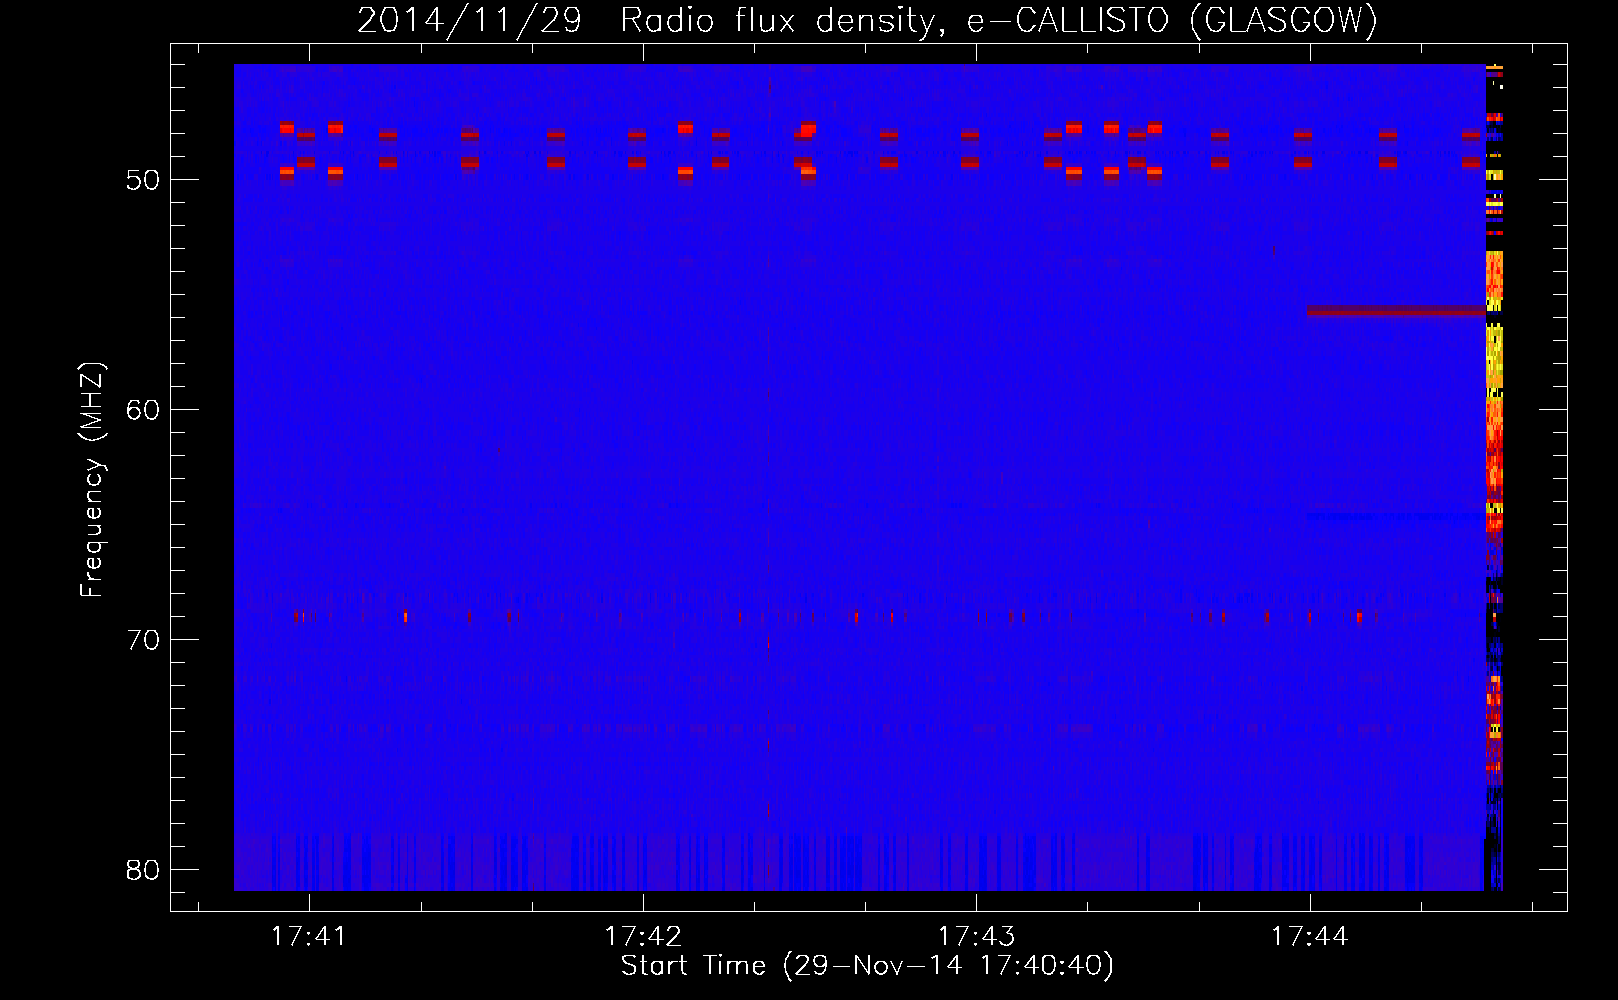The width and height of the screenshot is (1618, 1000).
Task: Click the 17:42 time tick label
Action: coord(643,937)
